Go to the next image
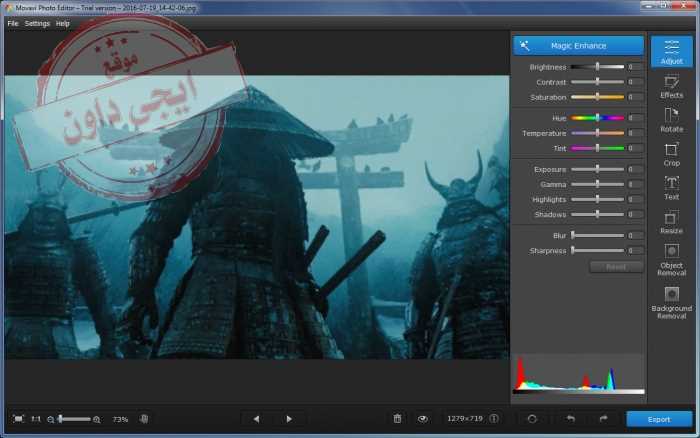The width and height of the screenshot is (700, 438). click(x=289, y=419)
